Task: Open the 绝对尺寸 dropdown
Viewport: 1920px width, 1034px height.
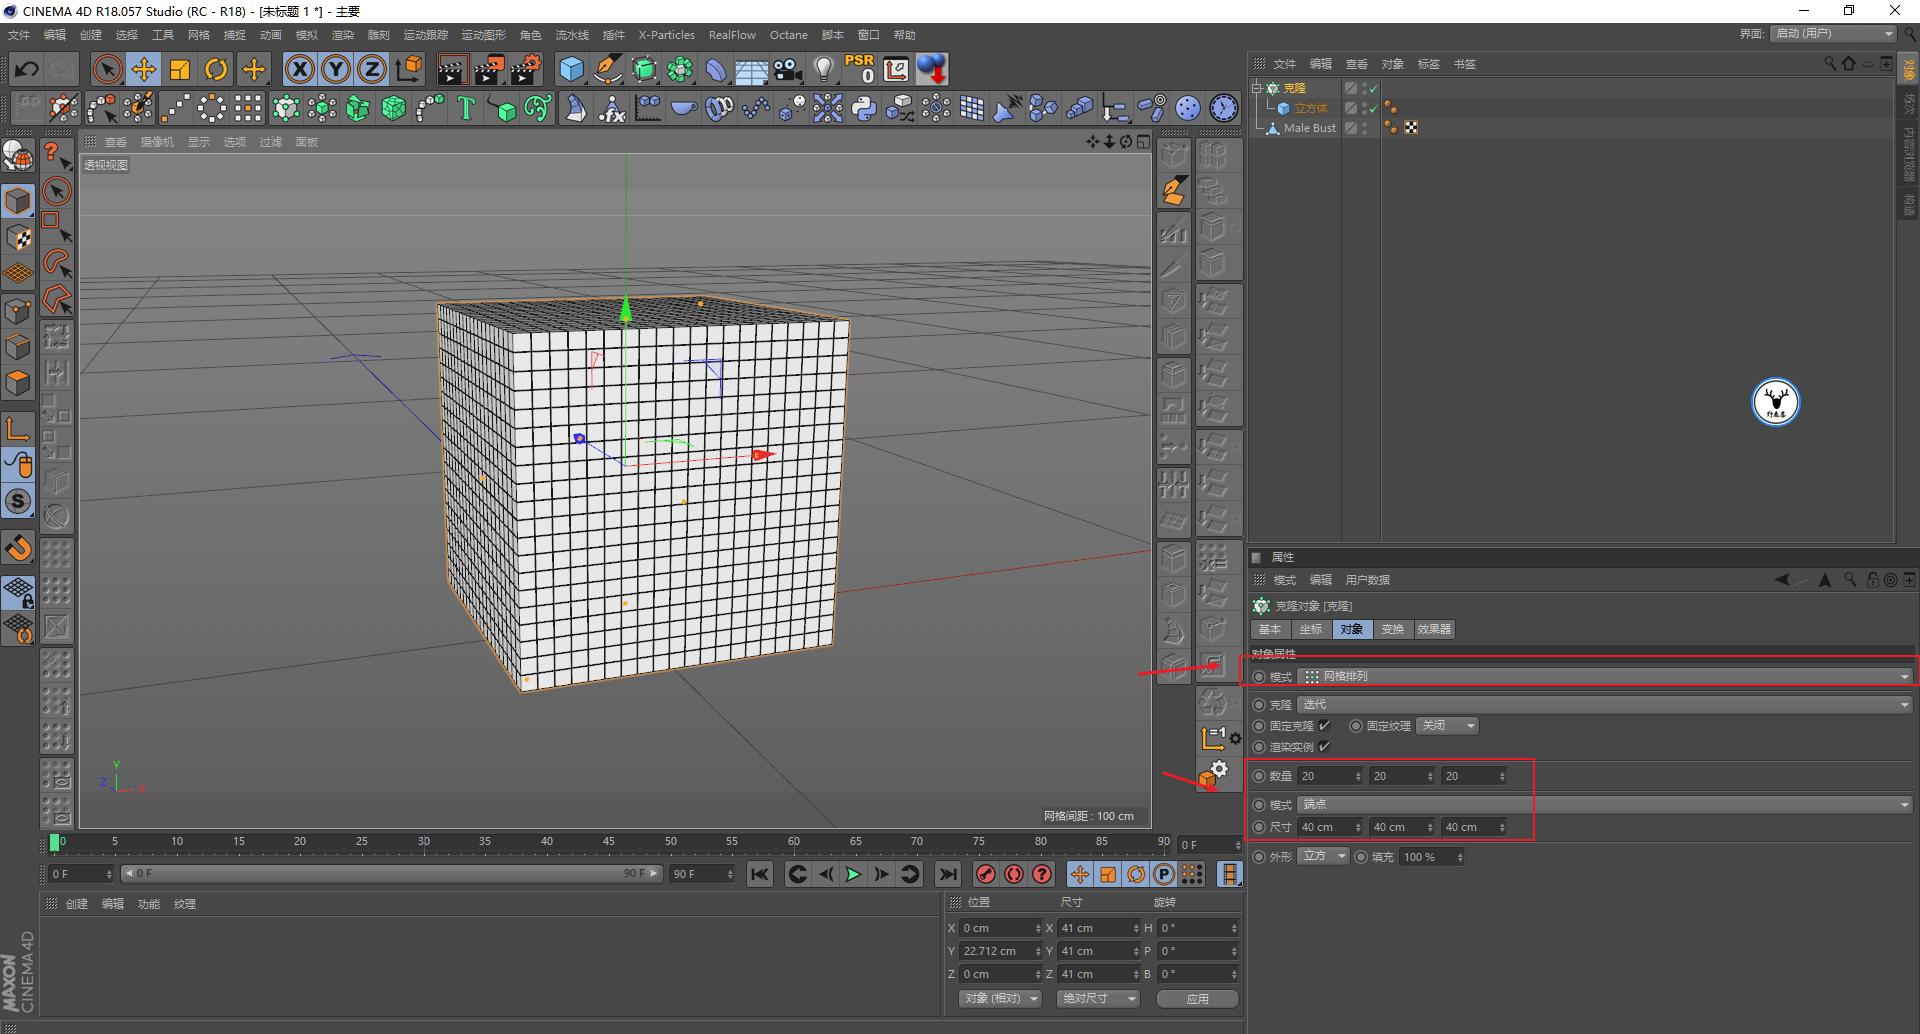Action: pos(1098,998)
